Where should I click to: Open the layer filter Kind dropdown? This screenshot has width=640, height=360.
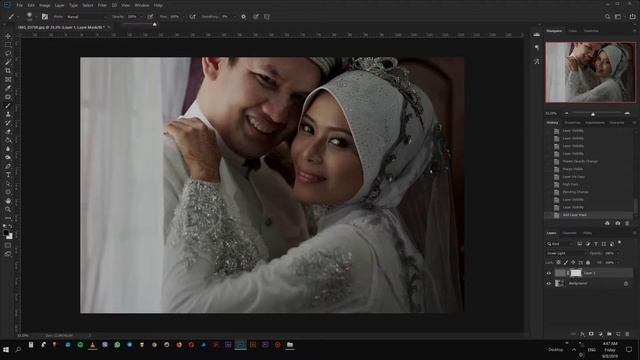pos(560,244)
